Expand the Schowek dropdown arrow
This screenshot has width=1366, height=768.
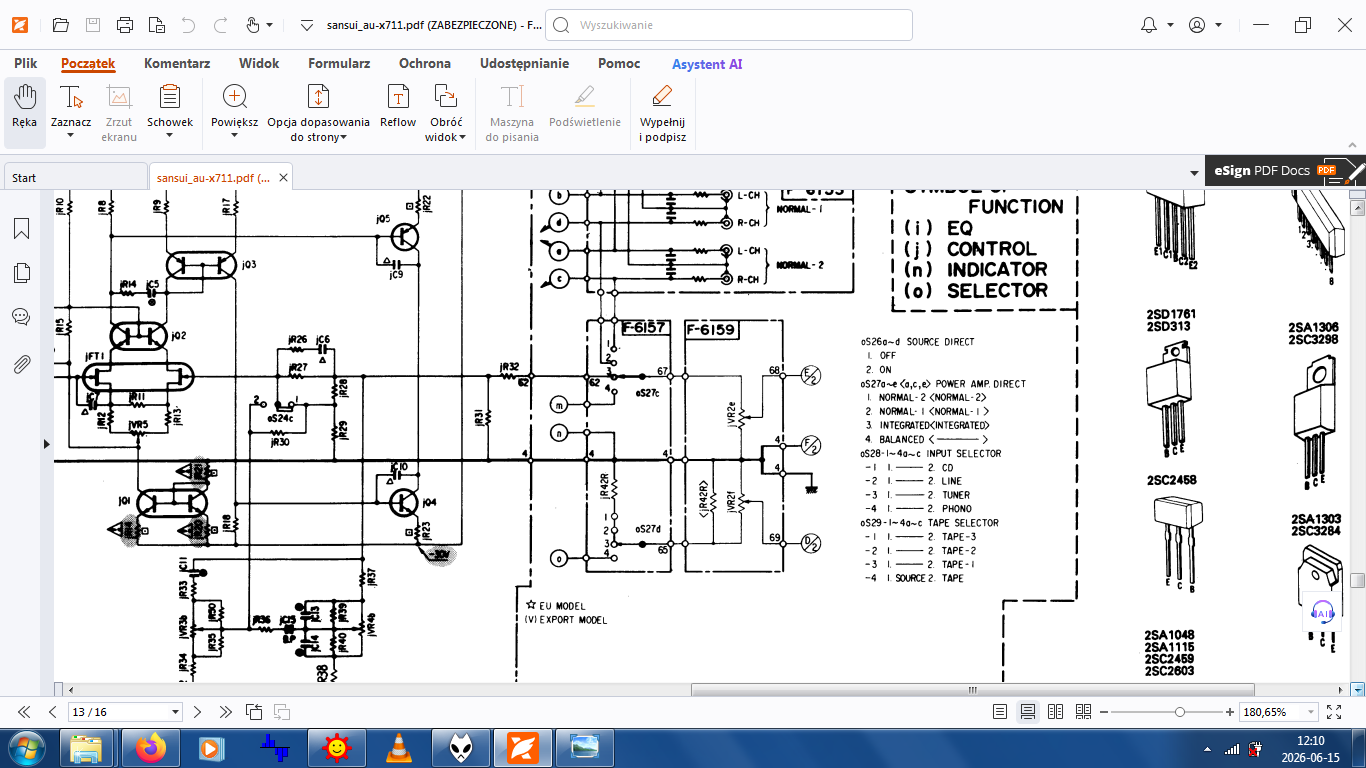(170, 136)
